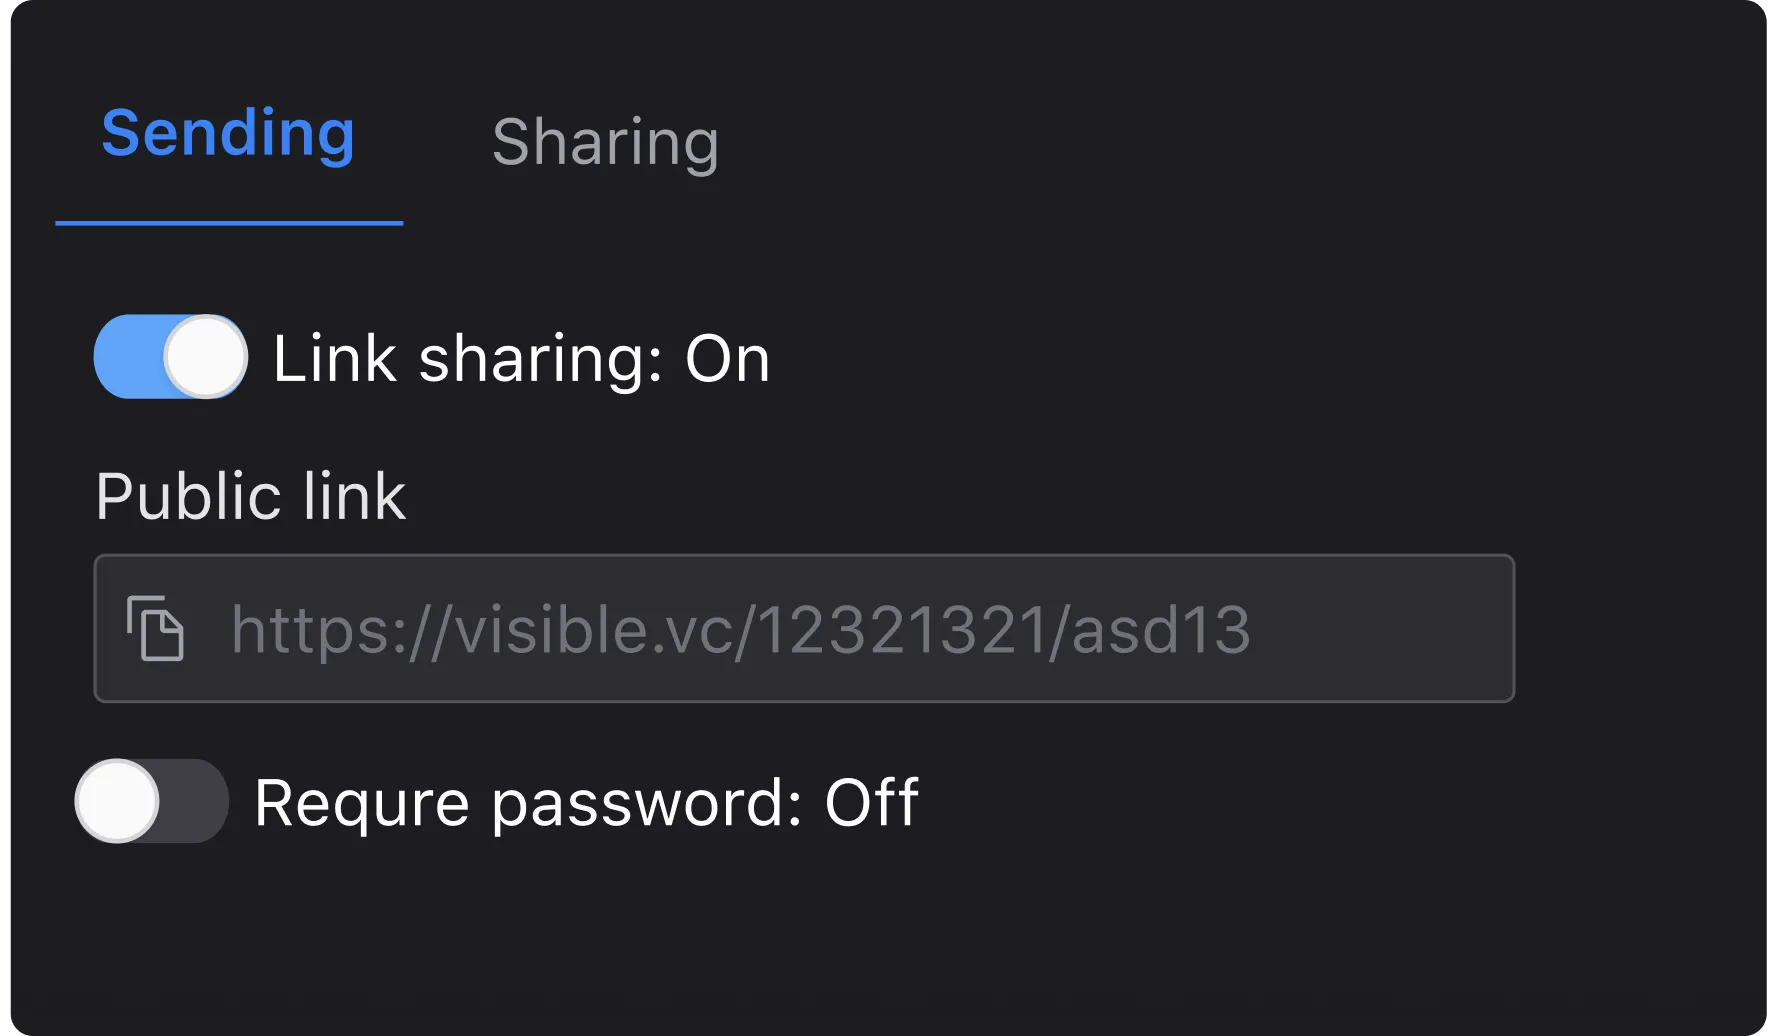Flip the blue Link sharing toggle off
1778x1036 pixels.
point(168,358)
